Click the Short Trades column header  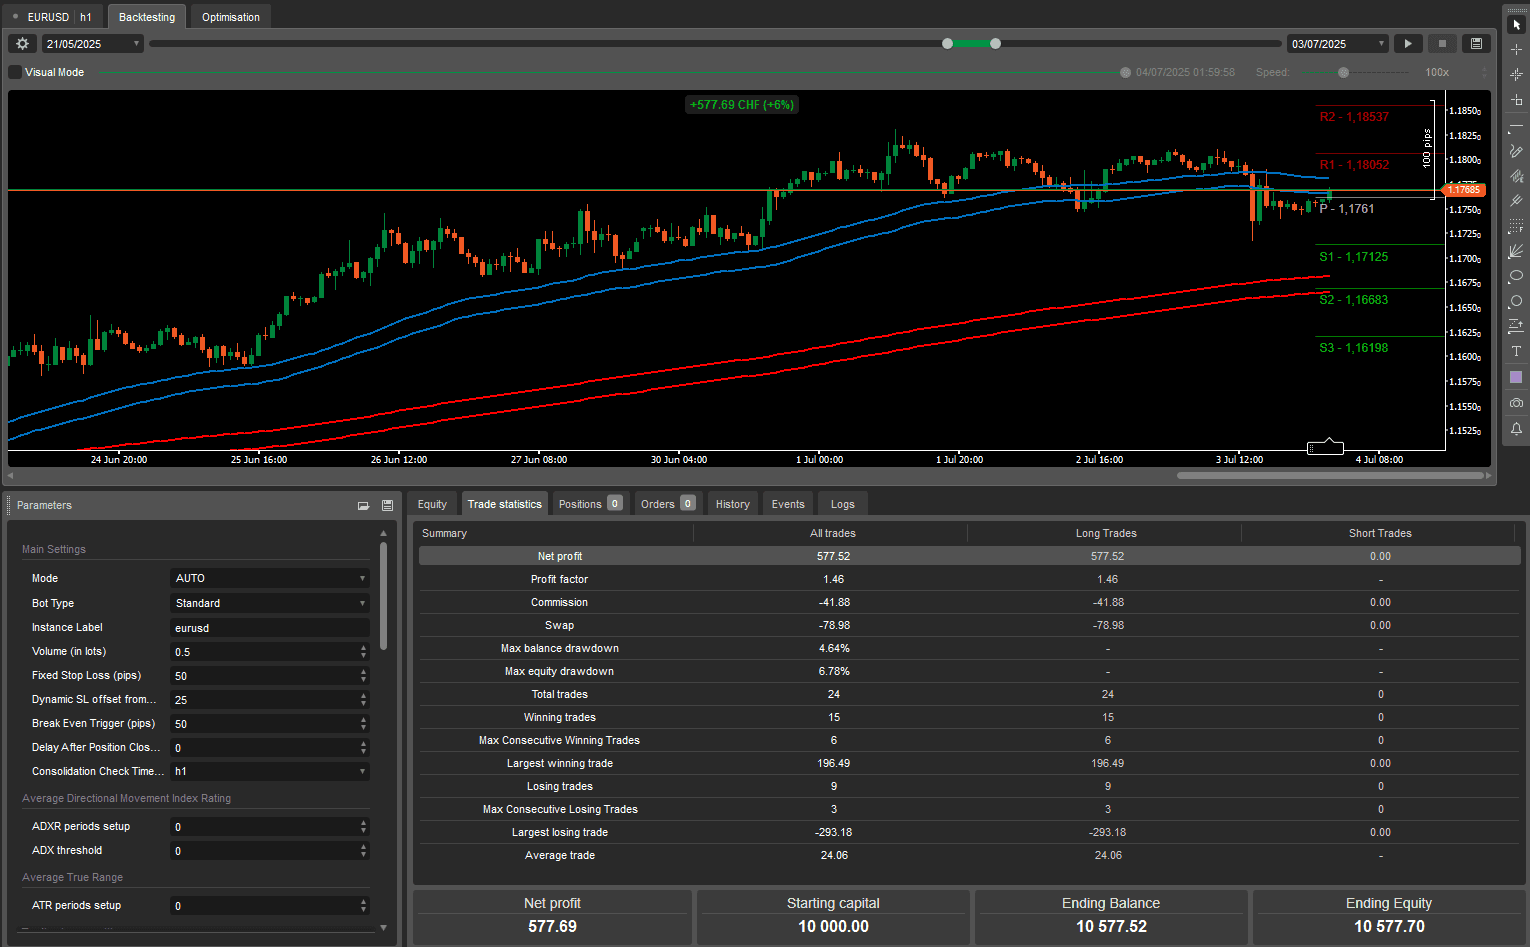point(1380,533)
